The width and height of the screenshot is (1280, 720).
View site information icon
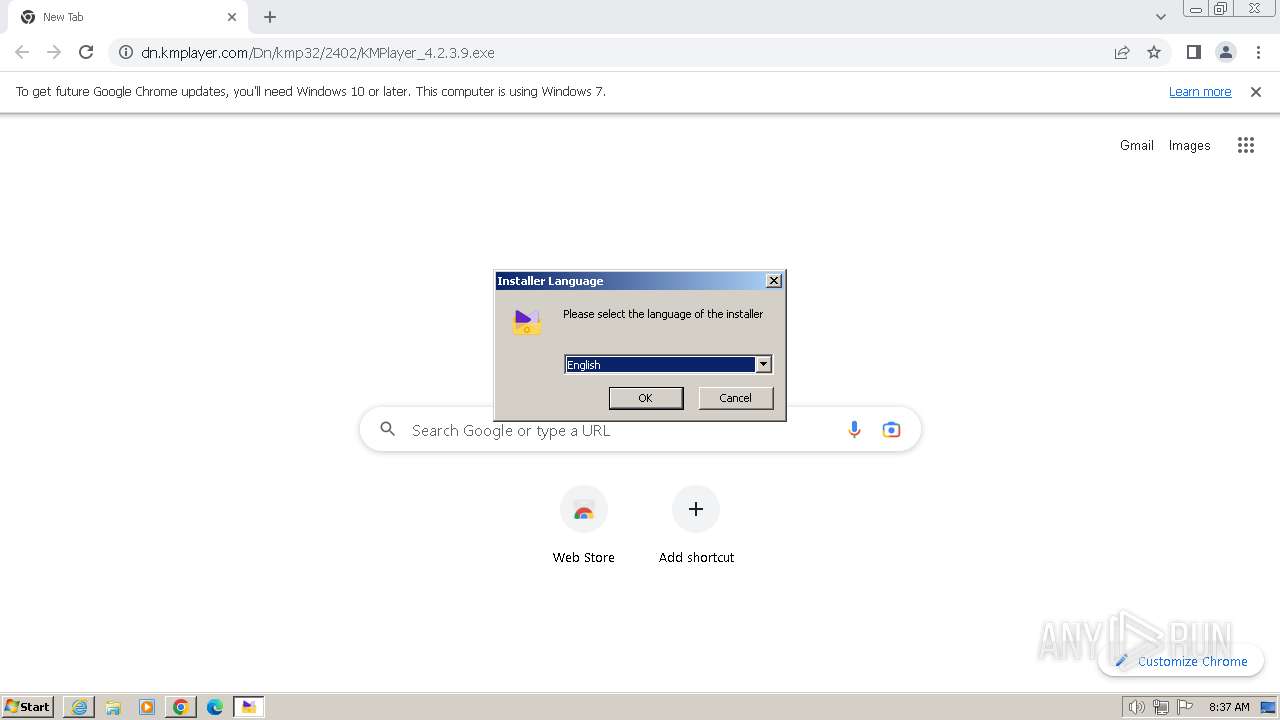coord(126,52)
